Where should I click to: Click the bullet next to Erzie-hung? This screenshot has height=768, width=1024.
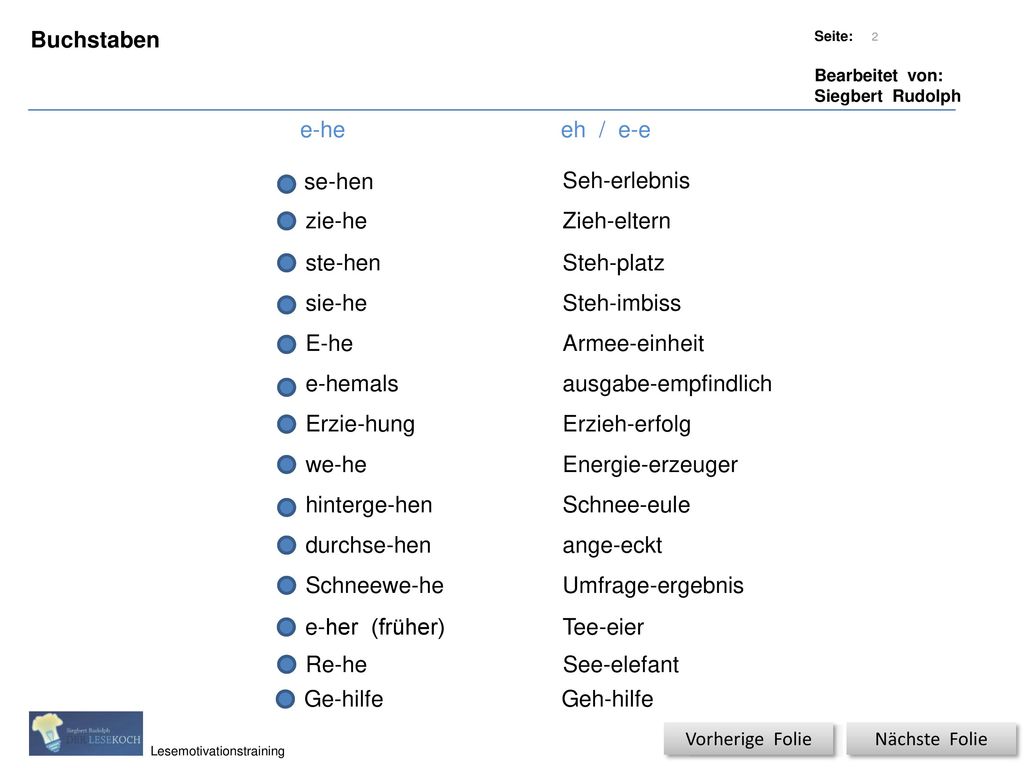pyautogui.click(x=286, y=424)
